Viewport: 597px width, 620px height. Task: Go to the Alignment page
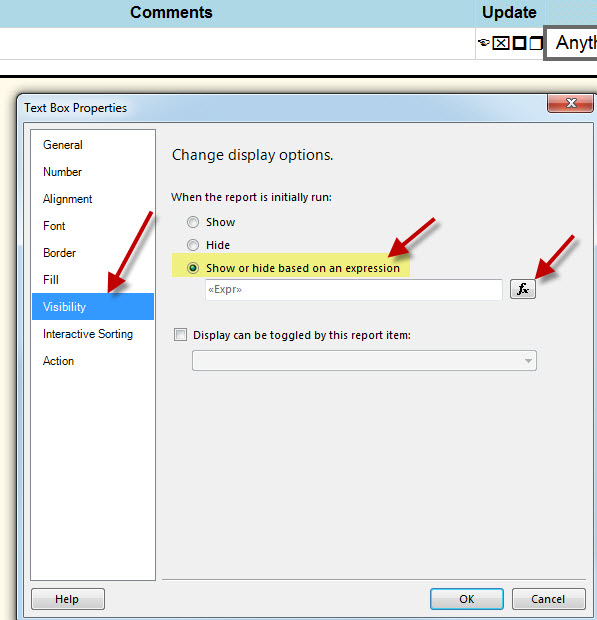[x=68, y=199]
